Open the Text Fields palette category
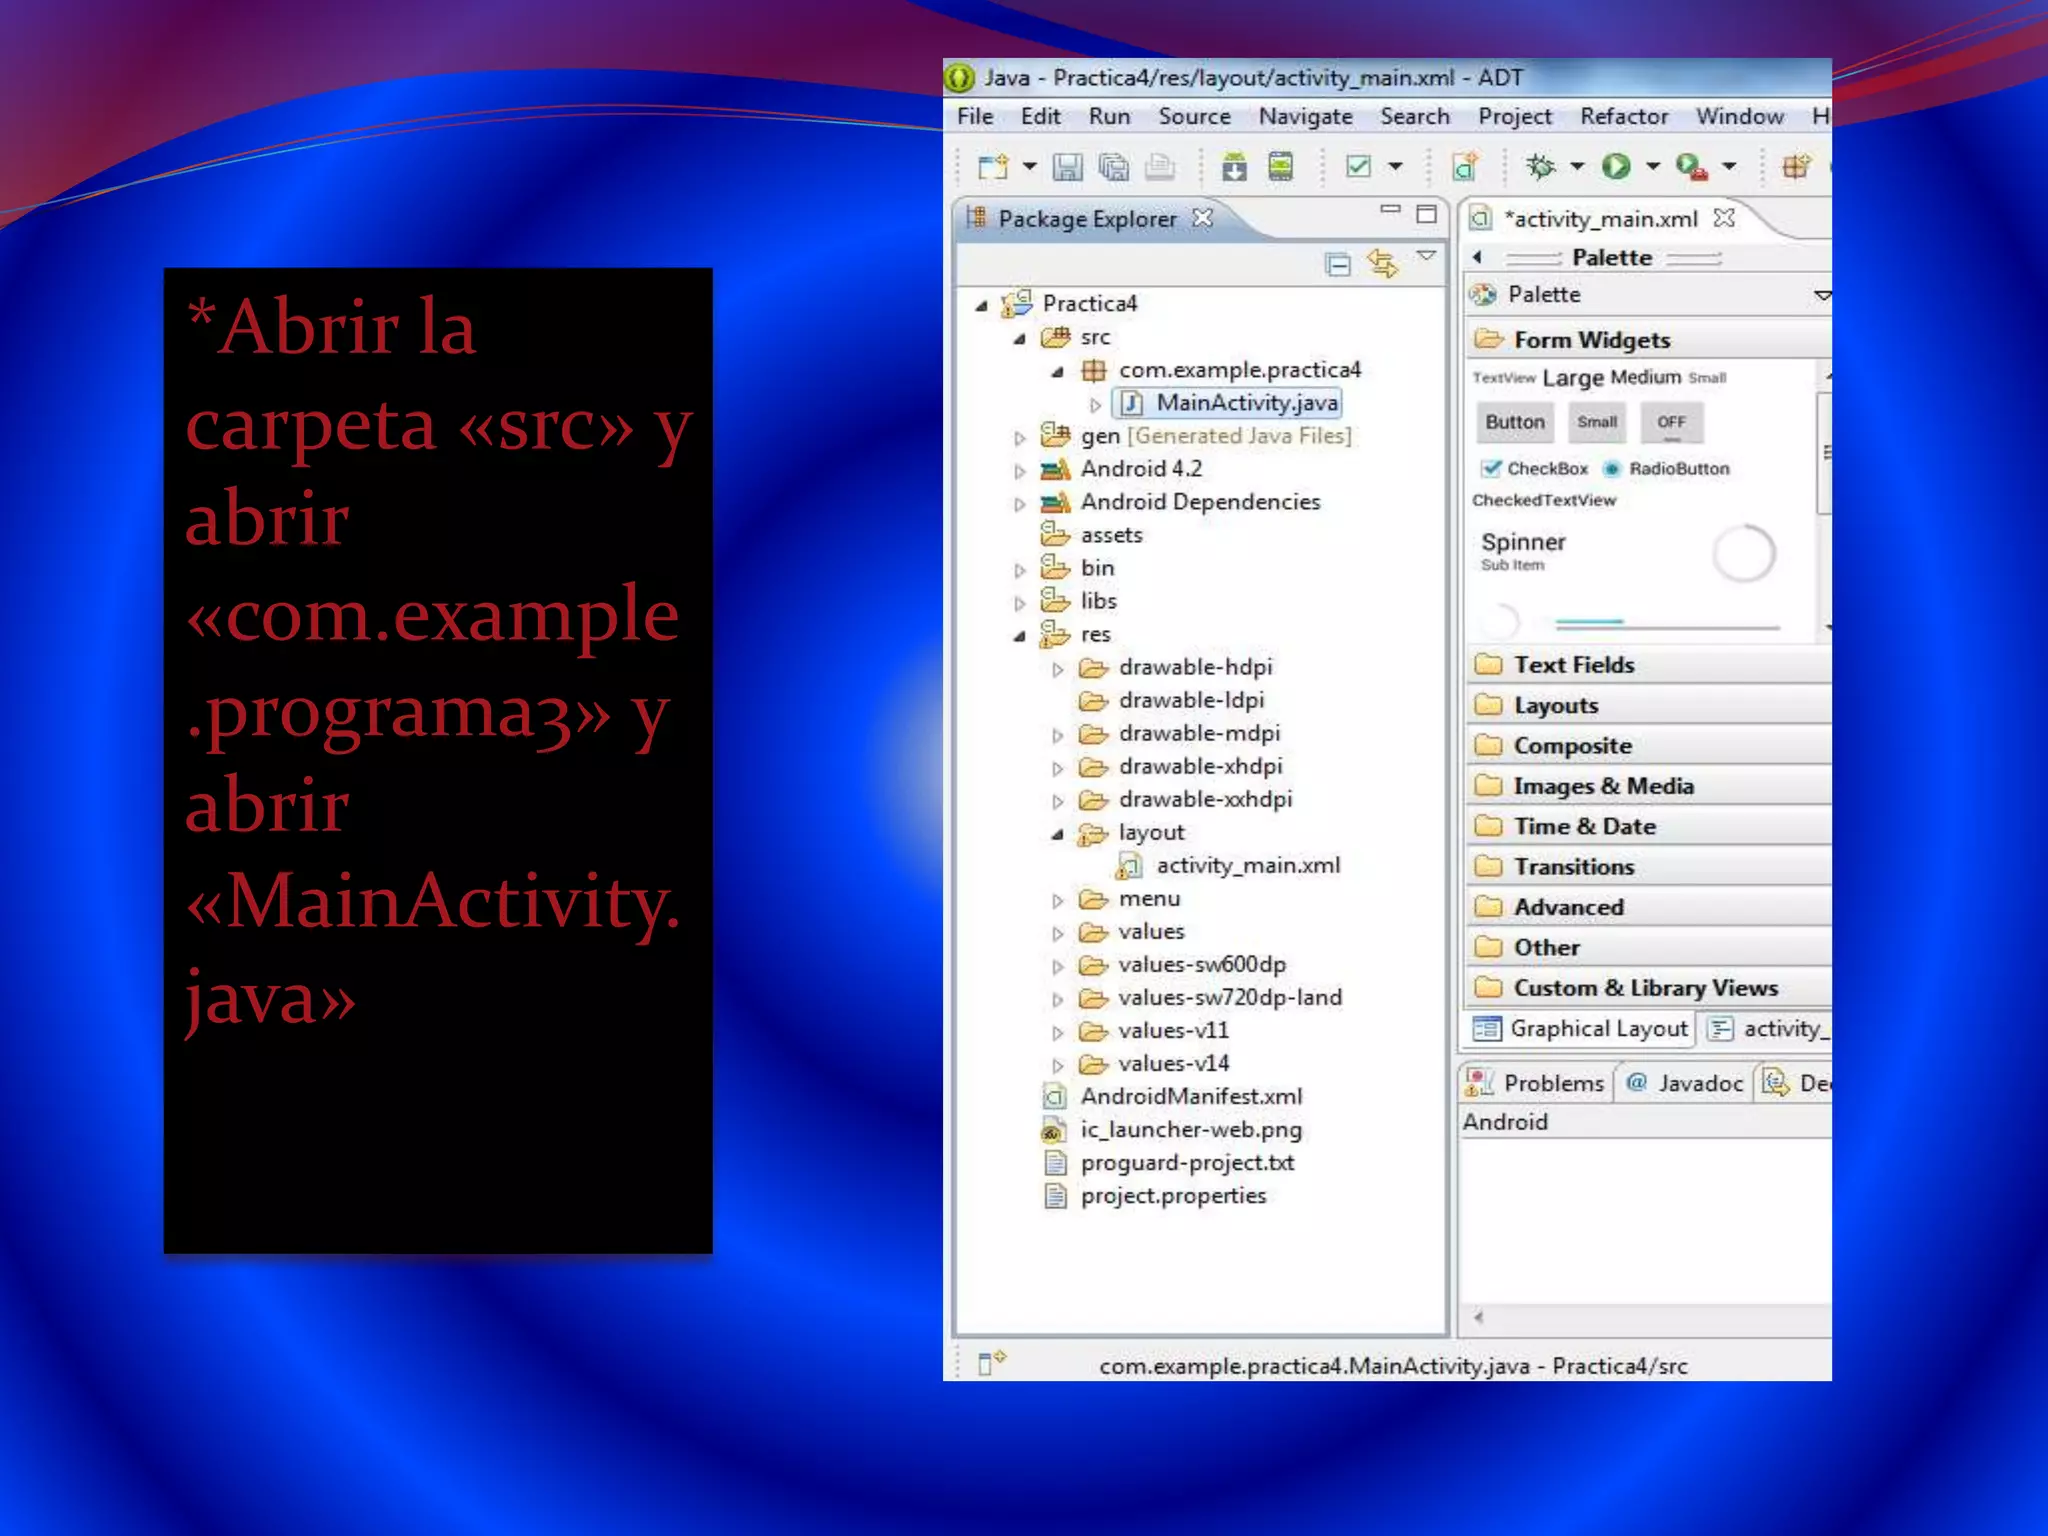 1649,665
